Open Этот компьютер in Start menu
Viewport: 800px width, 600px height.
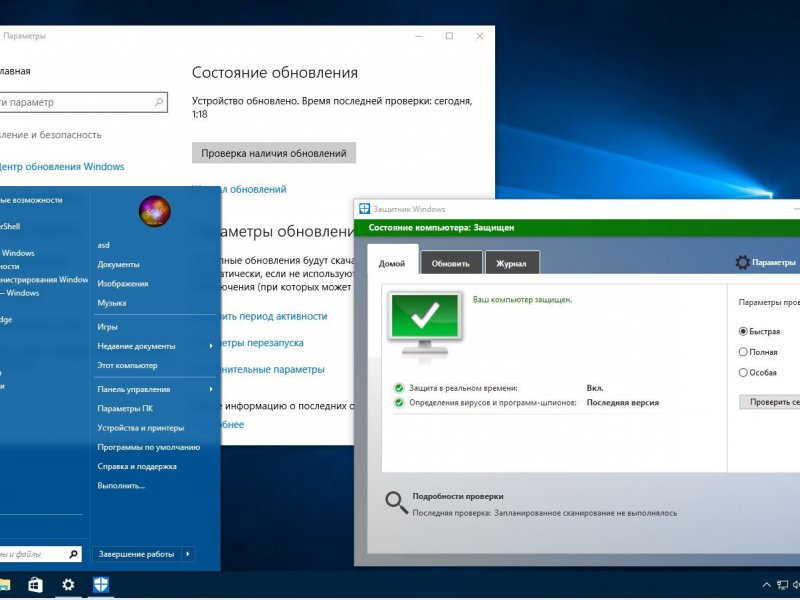(x=128, y=365)
